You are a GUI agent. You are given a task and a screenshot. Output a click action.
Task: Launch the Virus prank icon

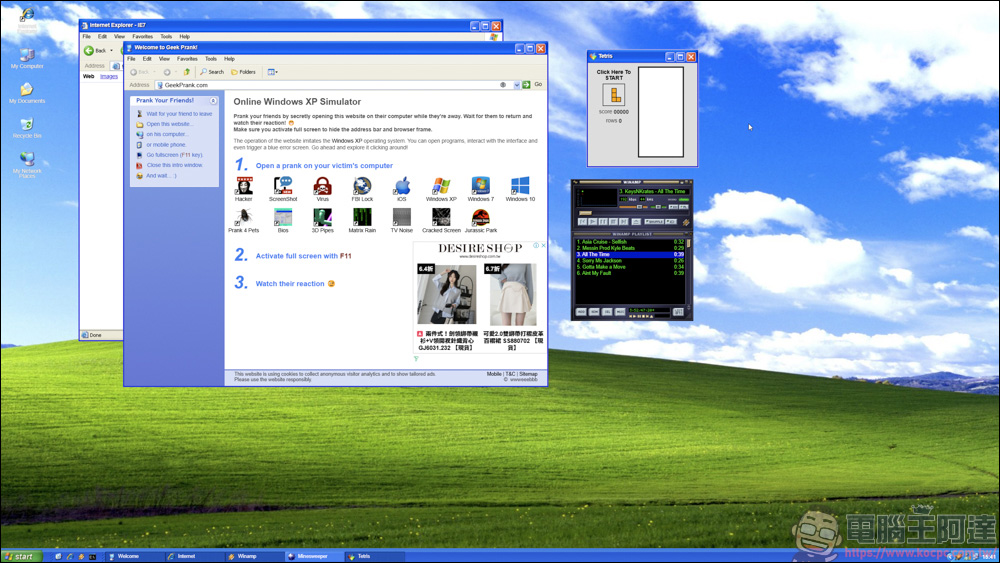point(322,189)
